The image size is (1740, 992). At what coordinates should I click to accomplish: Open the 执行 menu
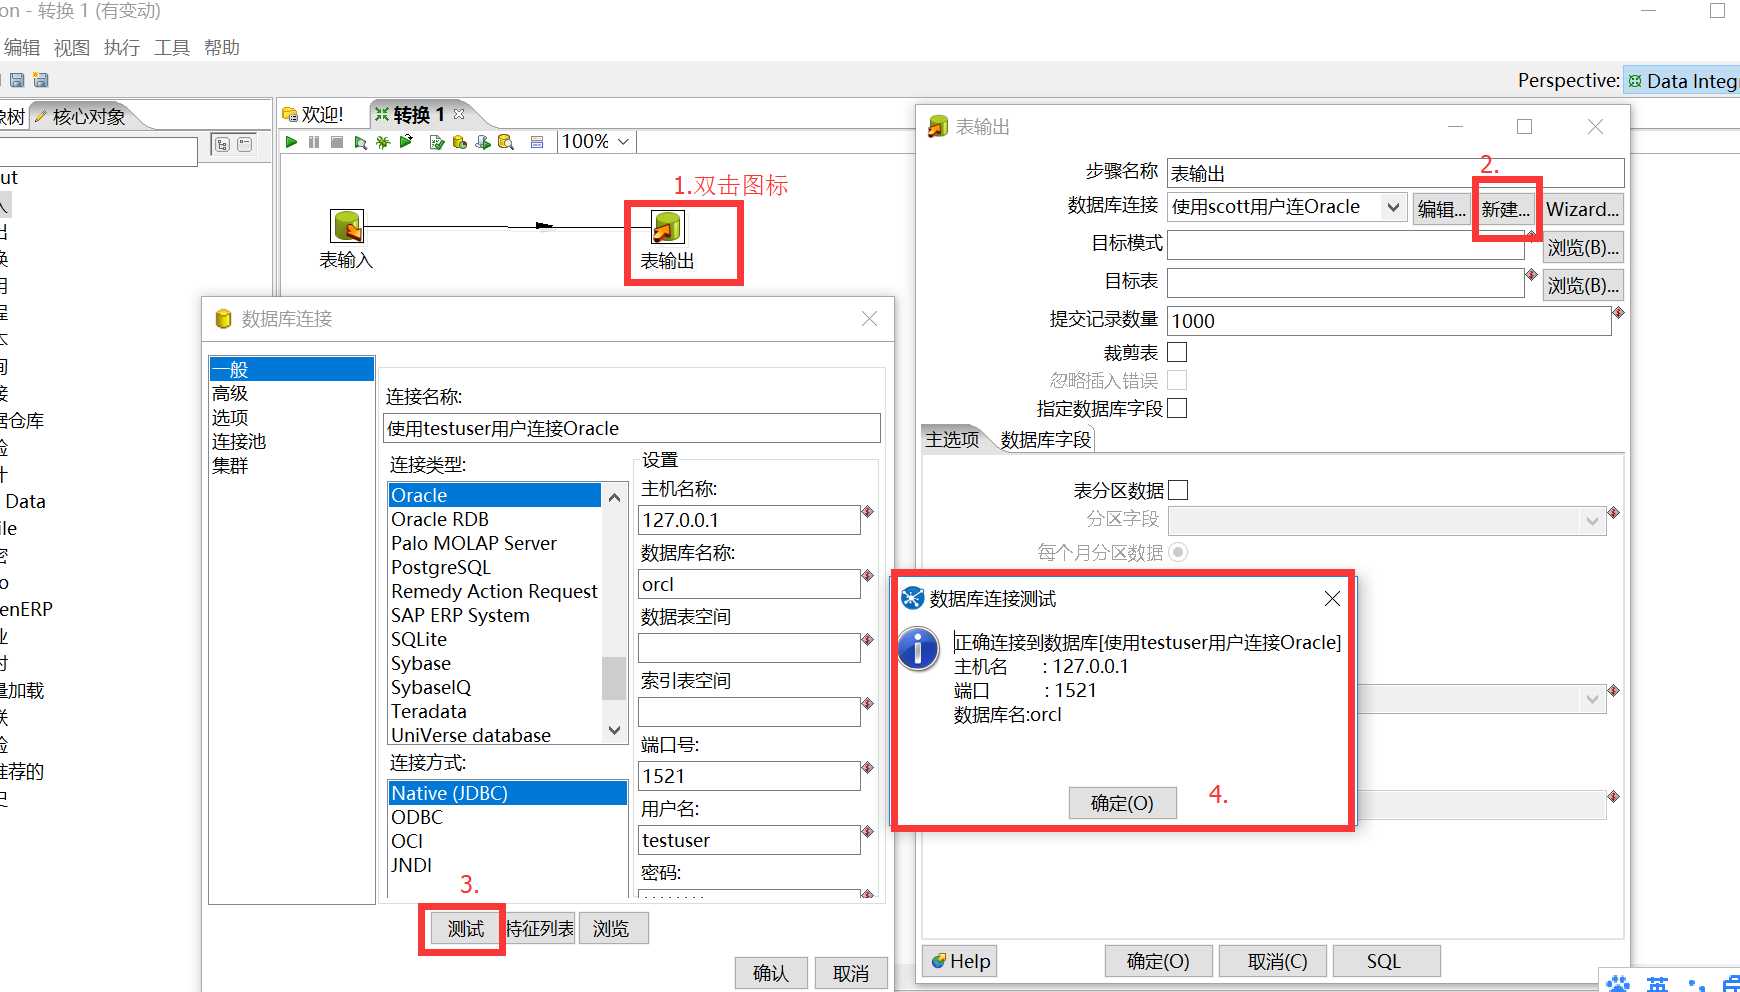pos(122,48)
